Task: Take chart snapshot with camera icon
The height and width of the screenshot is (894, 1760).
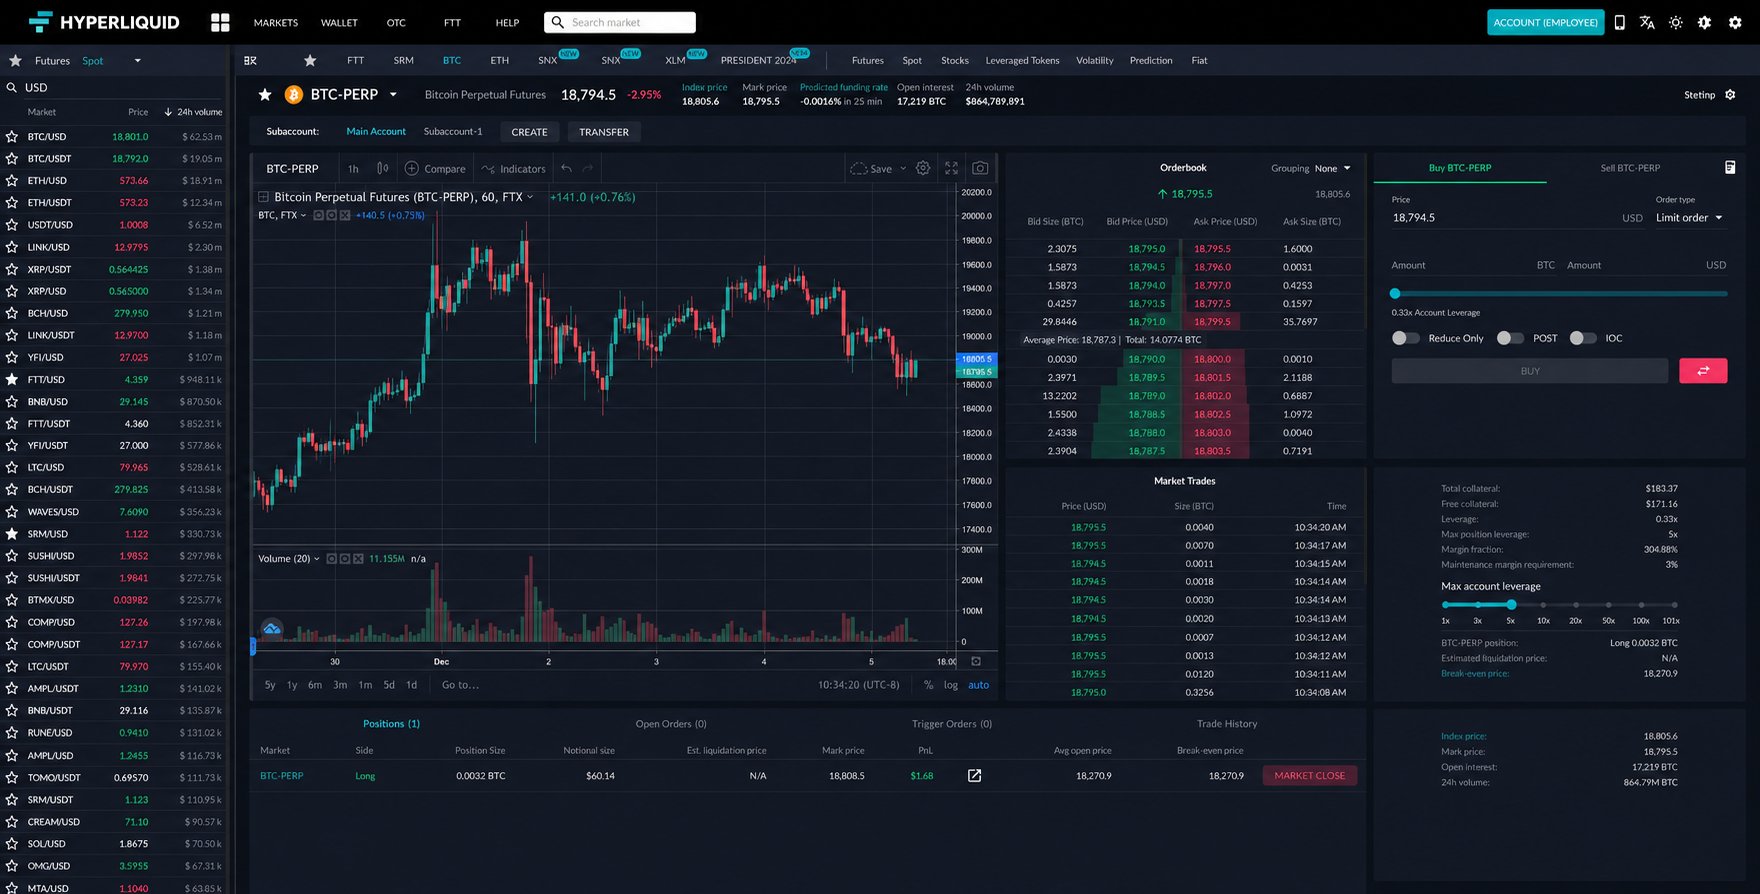Action: click(x=980, y=168)
